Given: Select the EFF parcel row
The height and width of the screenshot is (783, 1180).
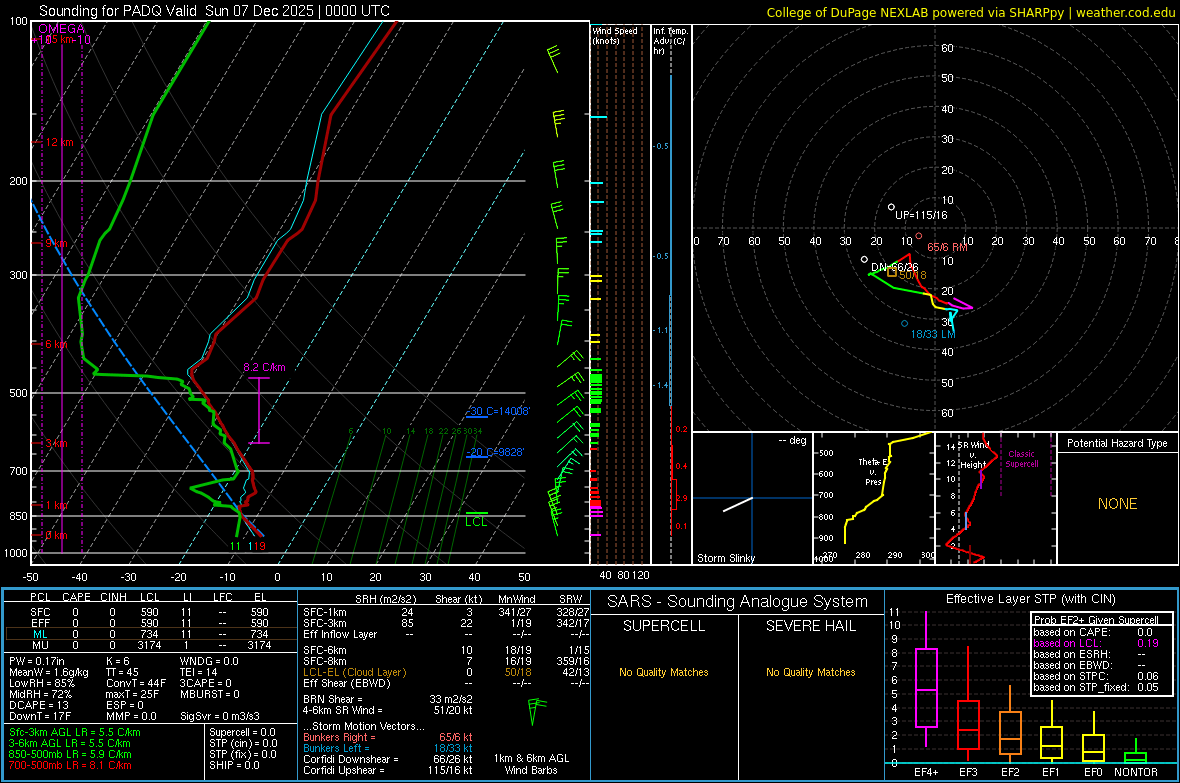Looking at the screenshot, I should [x=149, y=623].
